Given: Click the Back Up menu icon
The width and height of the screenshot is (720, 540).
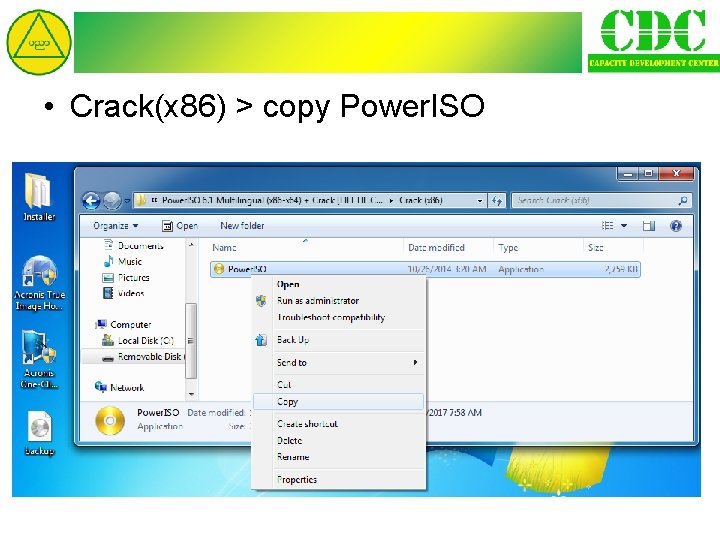Looking at the screenshot, I should click(261, 340).
